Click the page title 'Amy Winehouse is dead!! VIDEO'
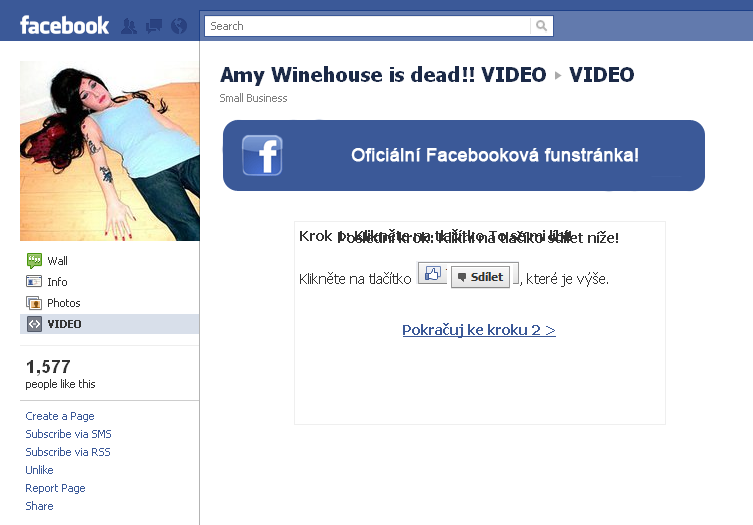 (383, 75)
